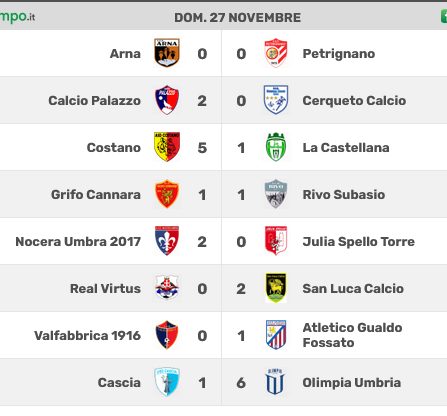Viewport: 447px width, 416px height.
Task: Click the Costano yellow-red badge
Action: (167, 147)
